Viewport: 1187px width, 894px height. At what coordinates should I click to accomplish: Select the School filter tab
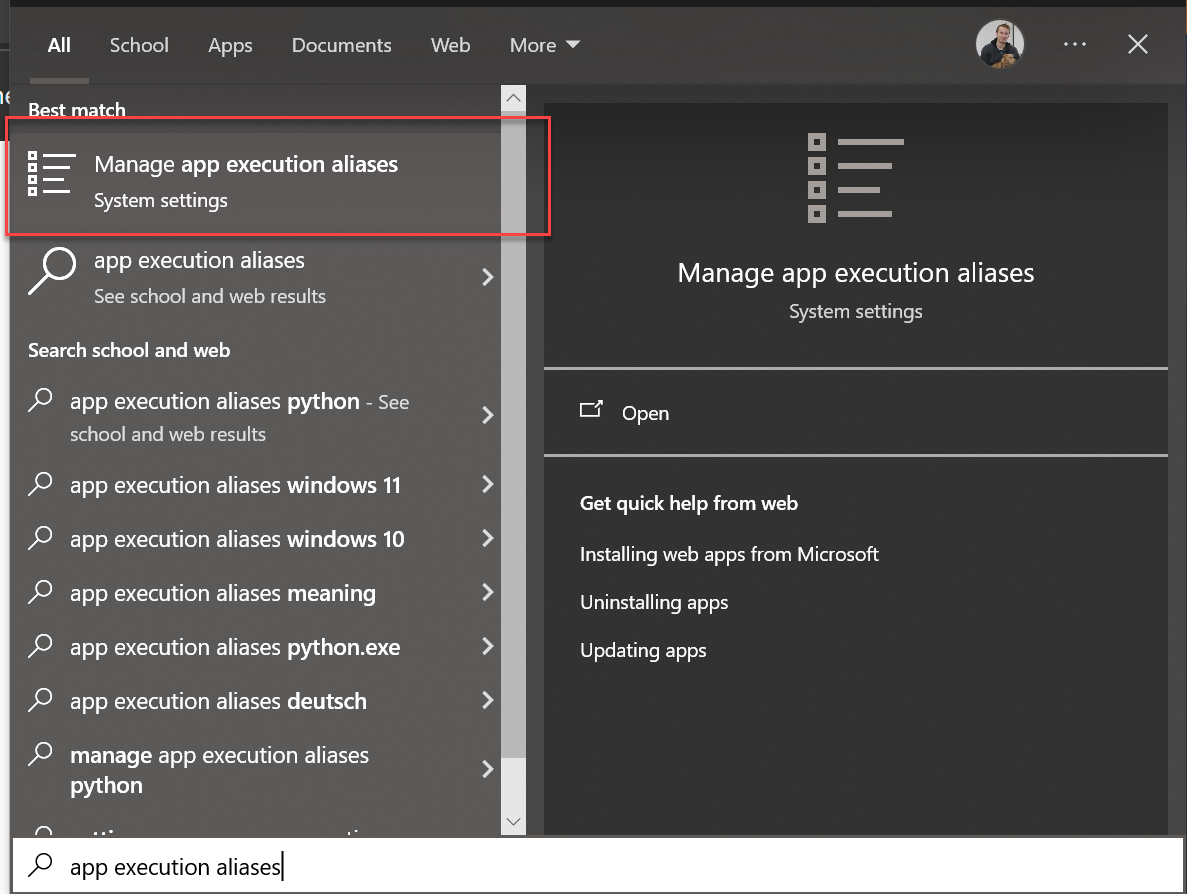click(139, 46)
